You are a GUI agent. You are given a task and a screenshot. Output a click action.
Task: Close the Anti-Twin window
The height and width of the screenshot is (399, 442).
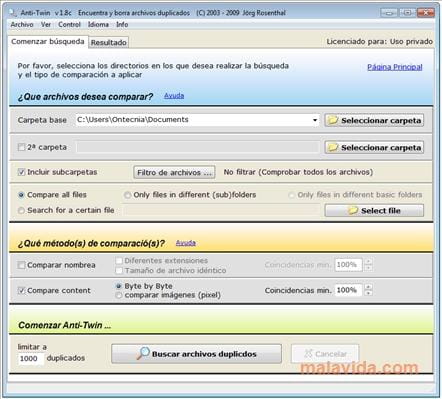pyautogui.click(x=425, y=13)
